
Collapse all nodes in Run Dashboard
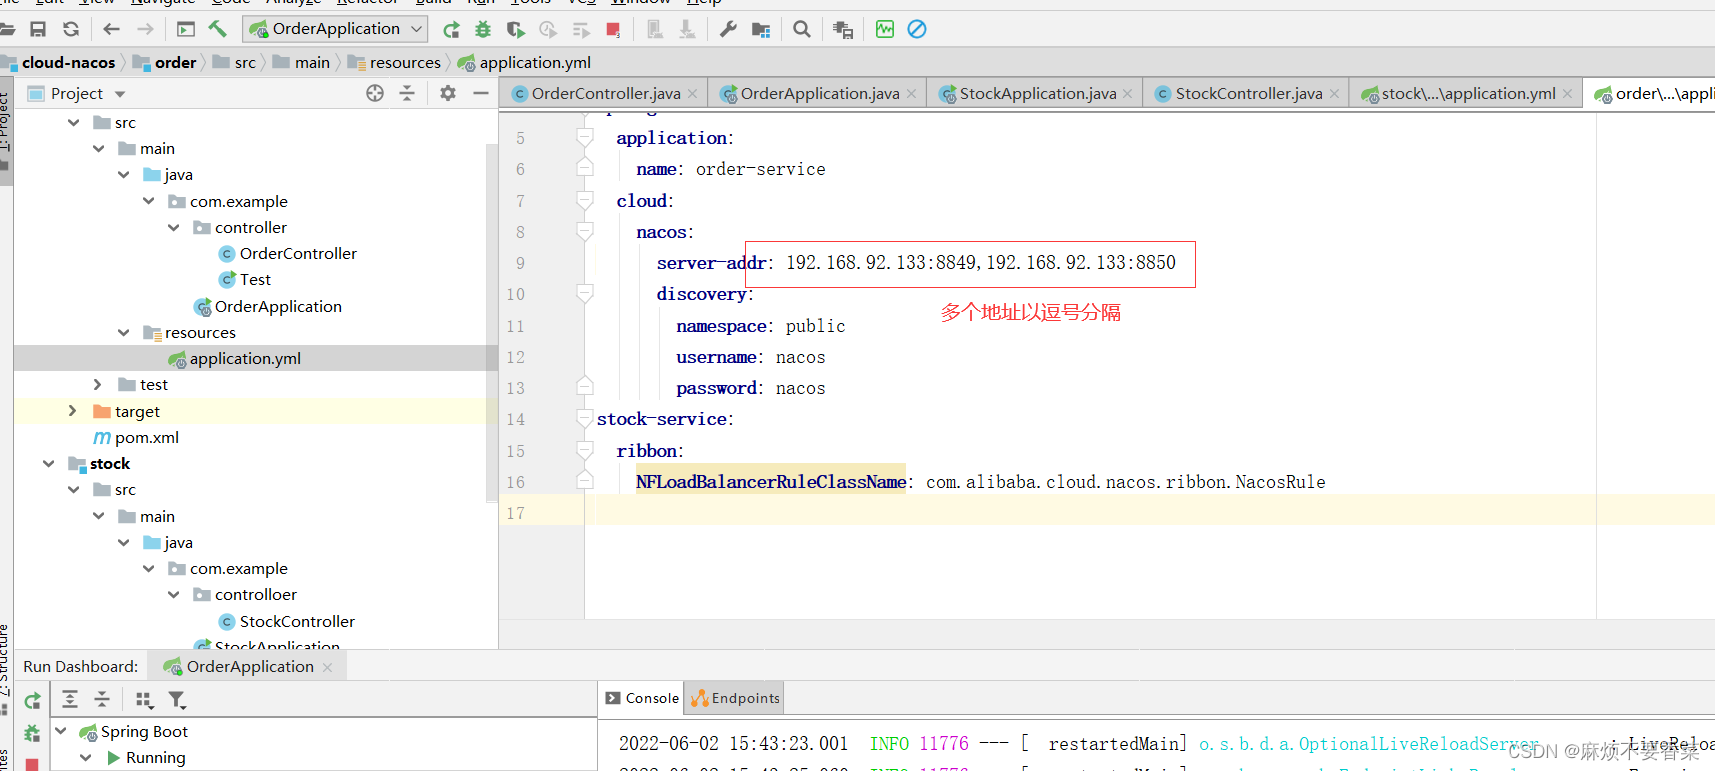(x=102, y=699)
